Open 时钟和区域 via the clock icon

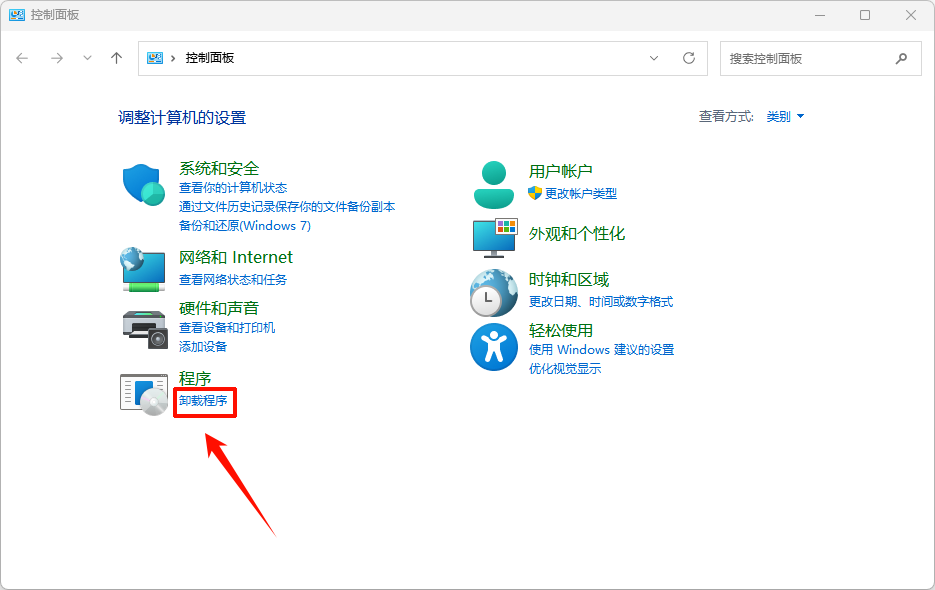493,293
